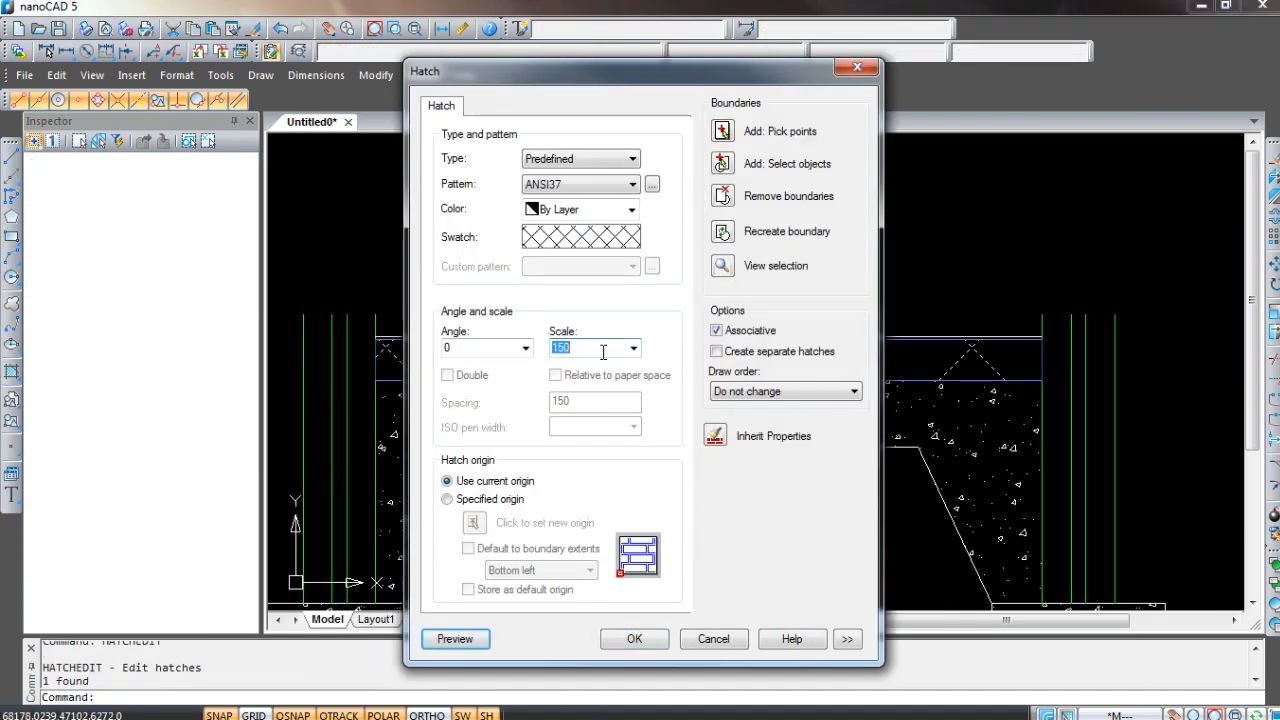Select the Text tool in left toolbar
The image size is (1280, 720).
(x=11, y=495)
